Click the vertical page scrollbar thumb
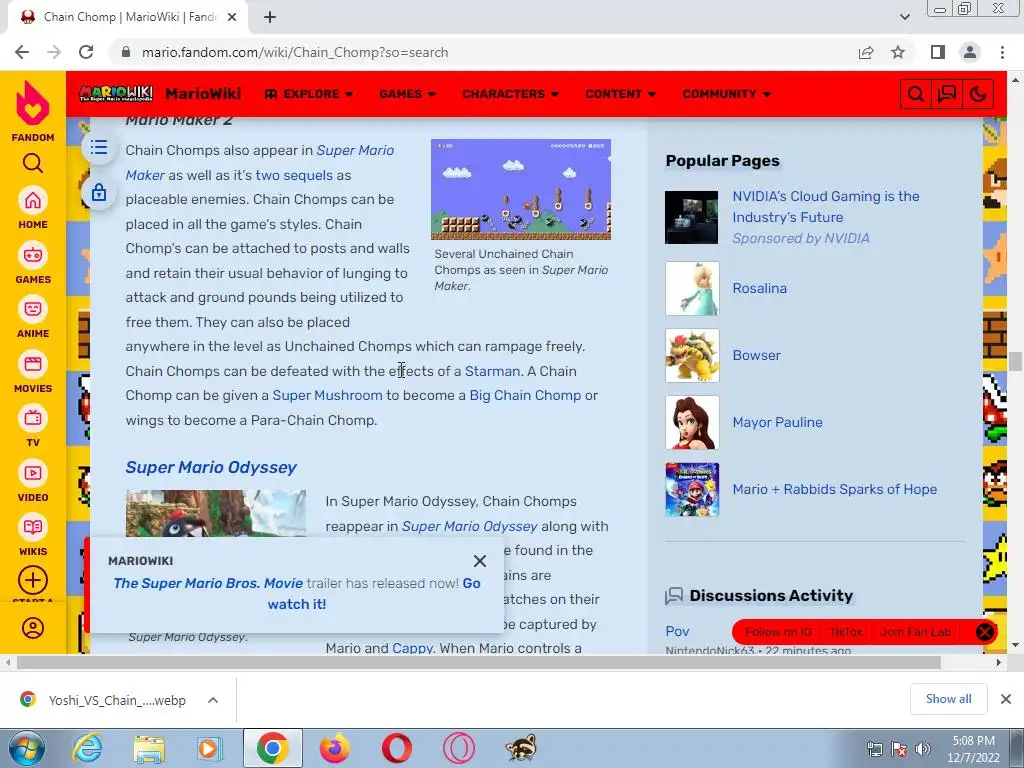This screenshot has width=1024, height=768. pyautogui.click(x=1015, y=361)
